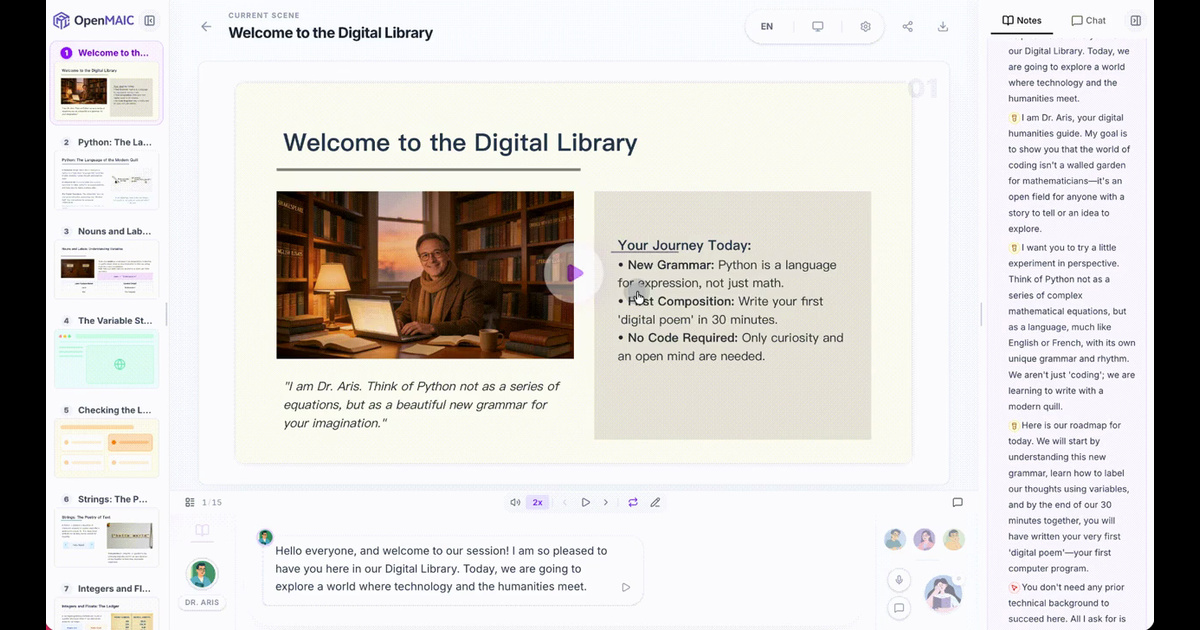Collapse the right Notes panel

tap(1136, 20)
